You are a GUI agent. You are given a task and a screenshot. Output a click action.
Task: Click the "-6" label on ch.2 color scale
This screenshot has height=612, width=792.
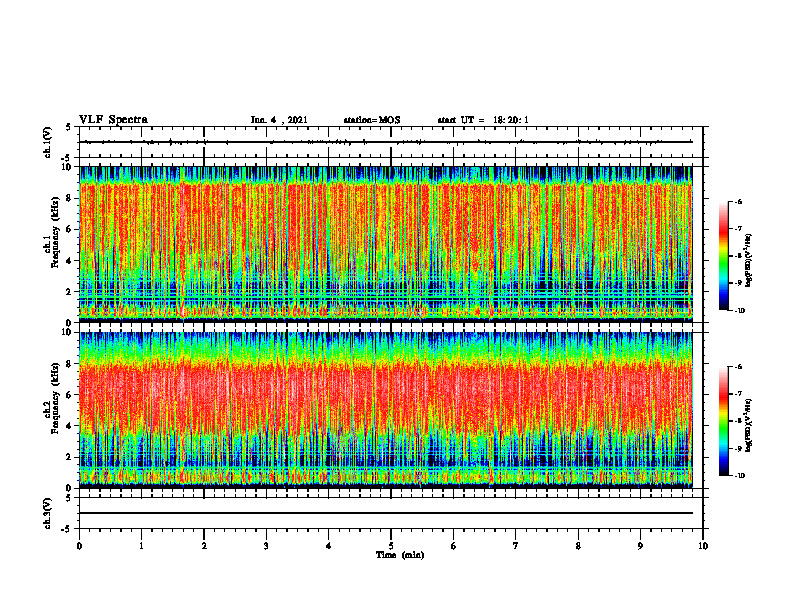coord(738,367)
